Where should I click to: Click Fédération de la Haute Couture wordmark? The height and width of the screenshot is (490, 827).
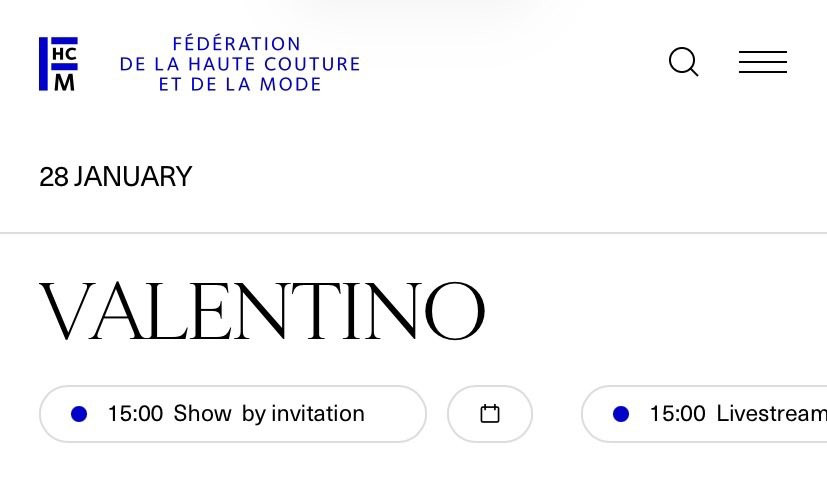point(239,64)
